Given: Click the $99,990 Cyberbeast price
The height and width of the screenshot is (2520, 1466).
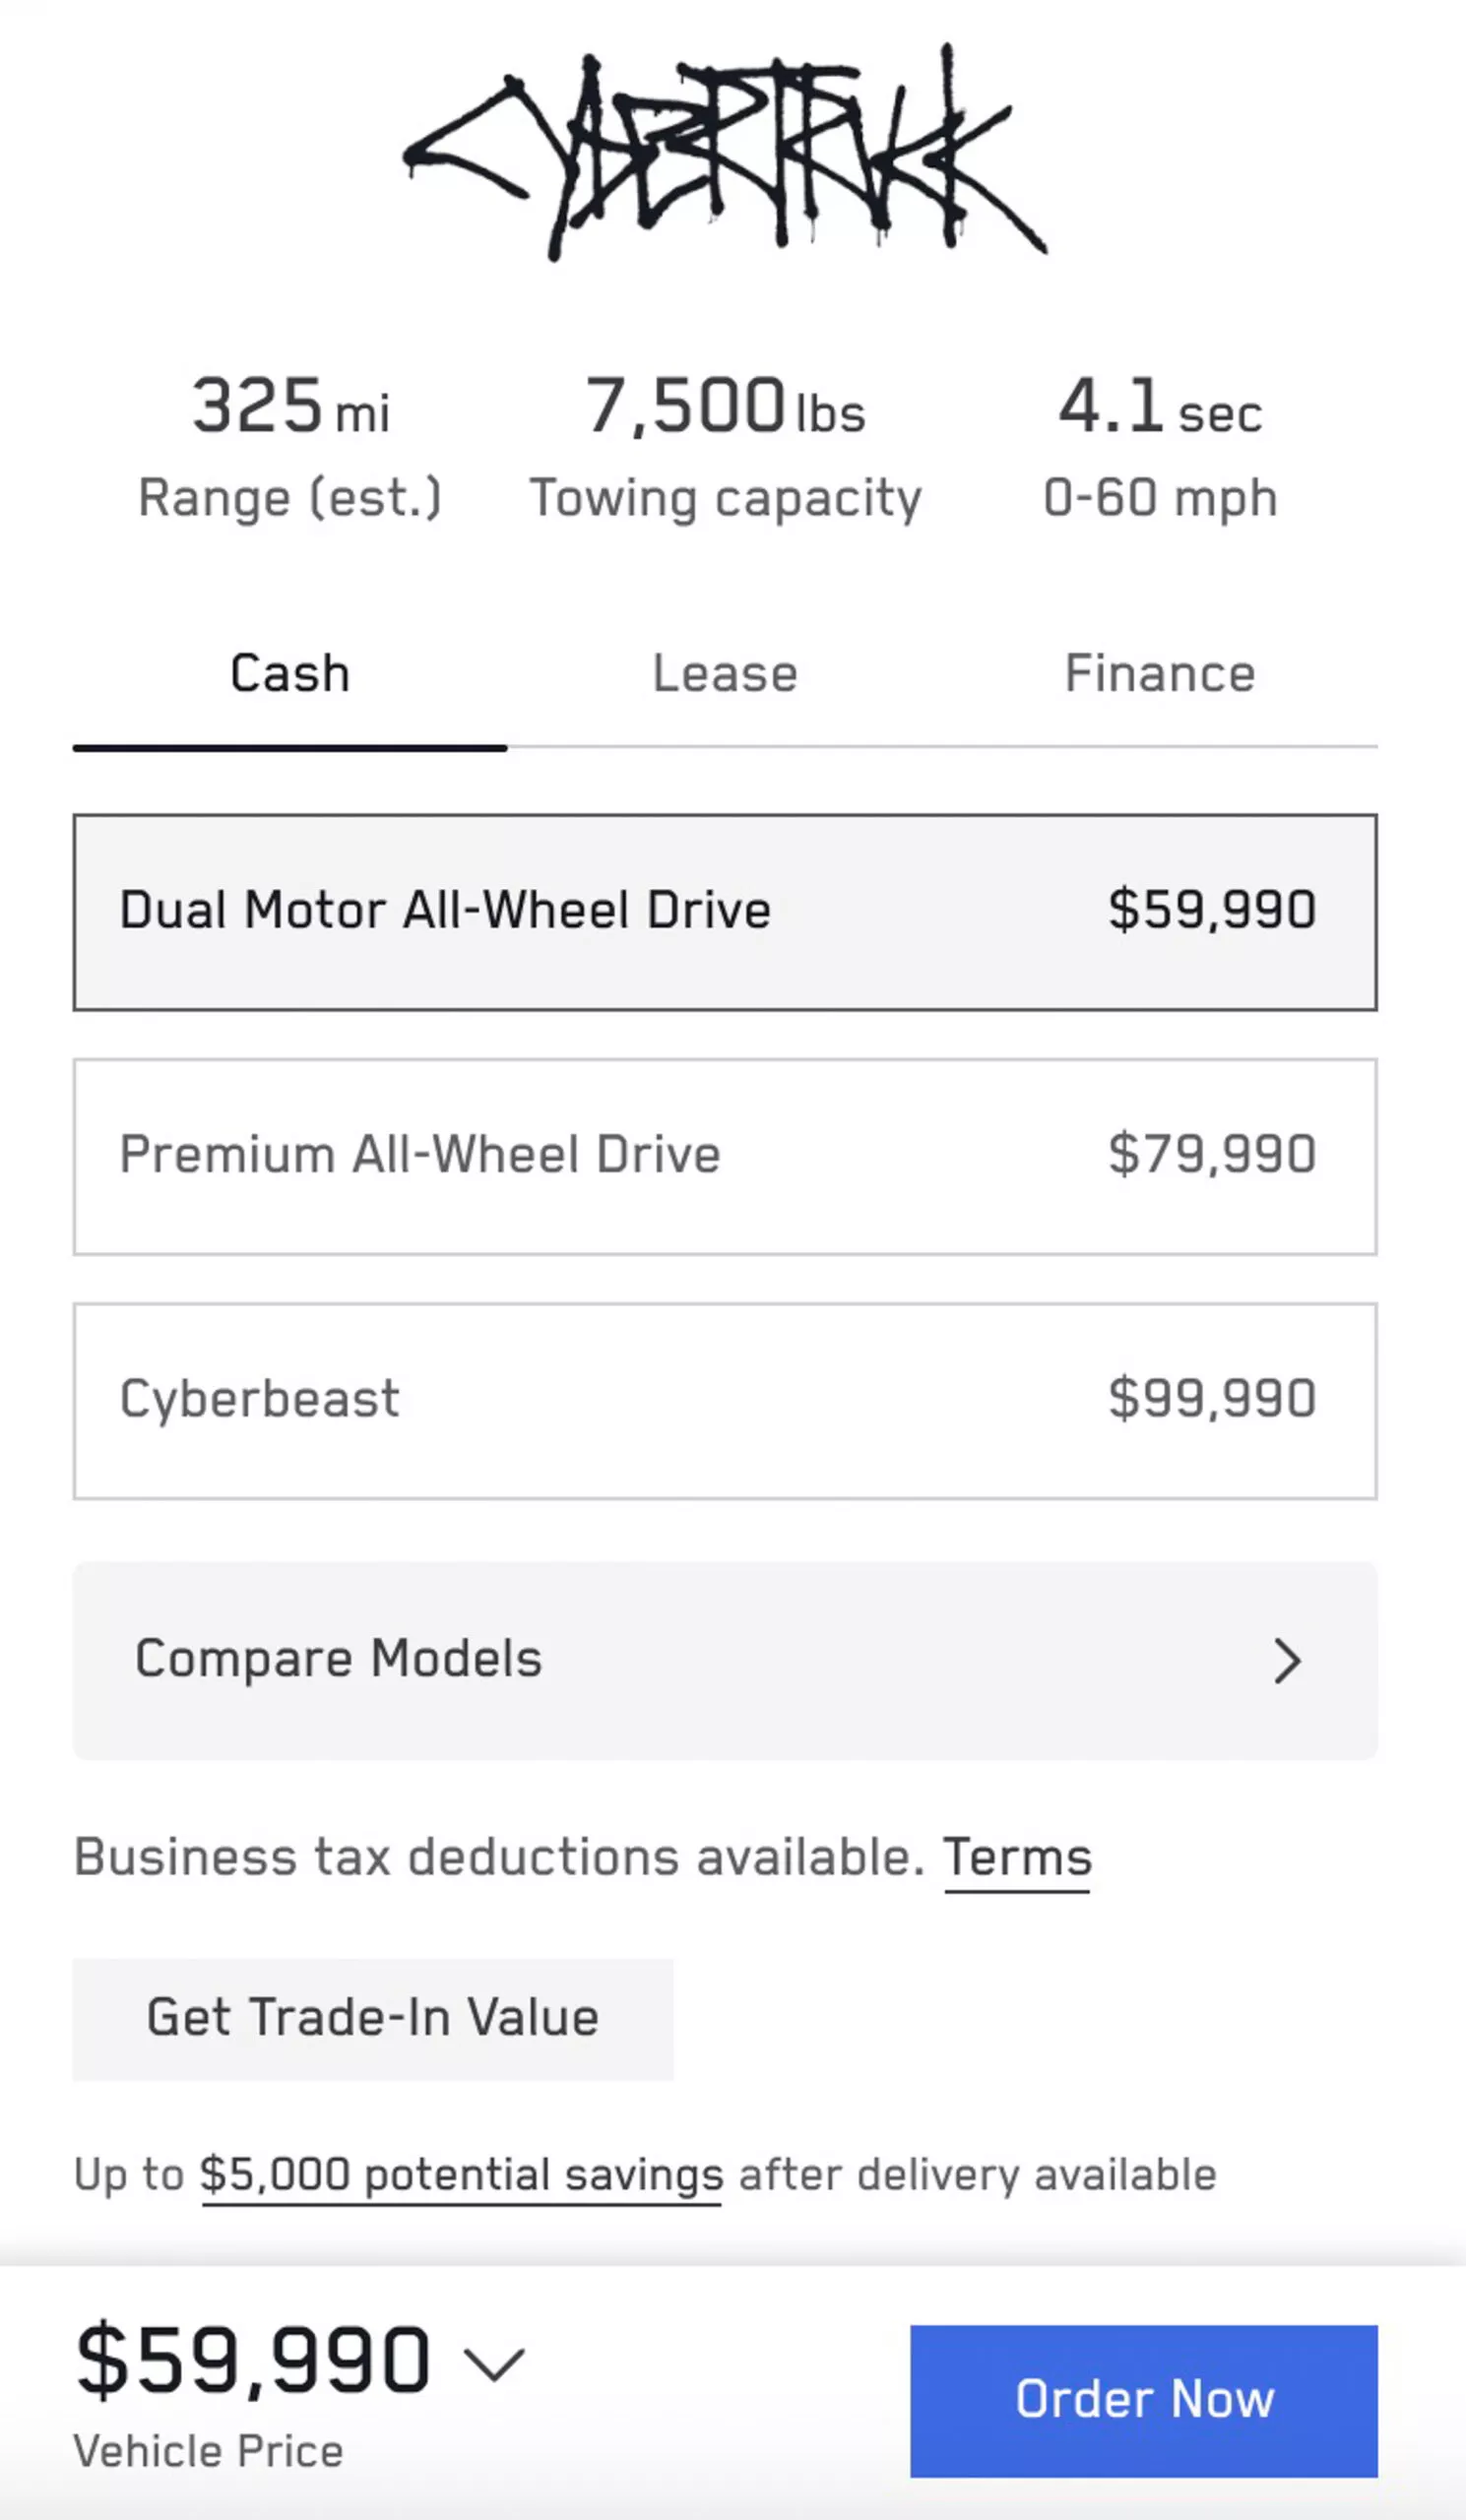Looking at the screenshot, I should click(1211, 1398).
